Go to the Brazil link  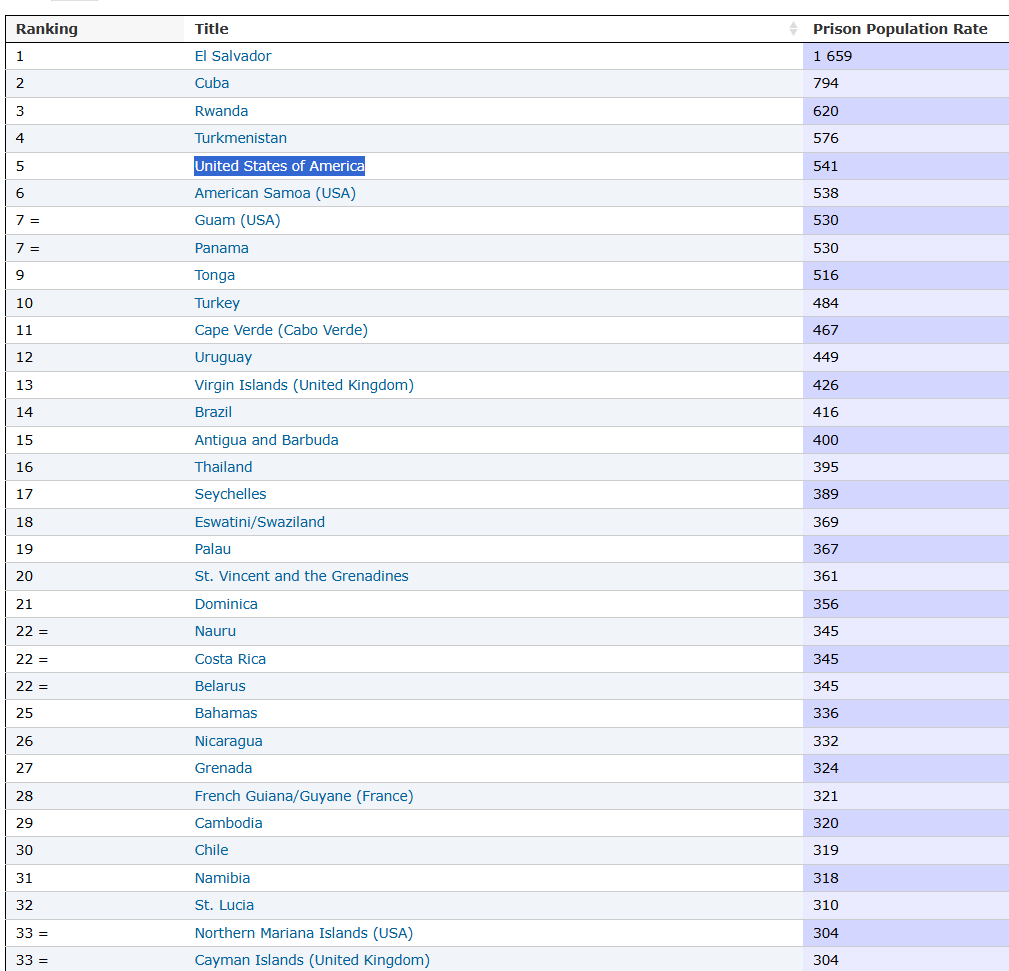point(213,412)
